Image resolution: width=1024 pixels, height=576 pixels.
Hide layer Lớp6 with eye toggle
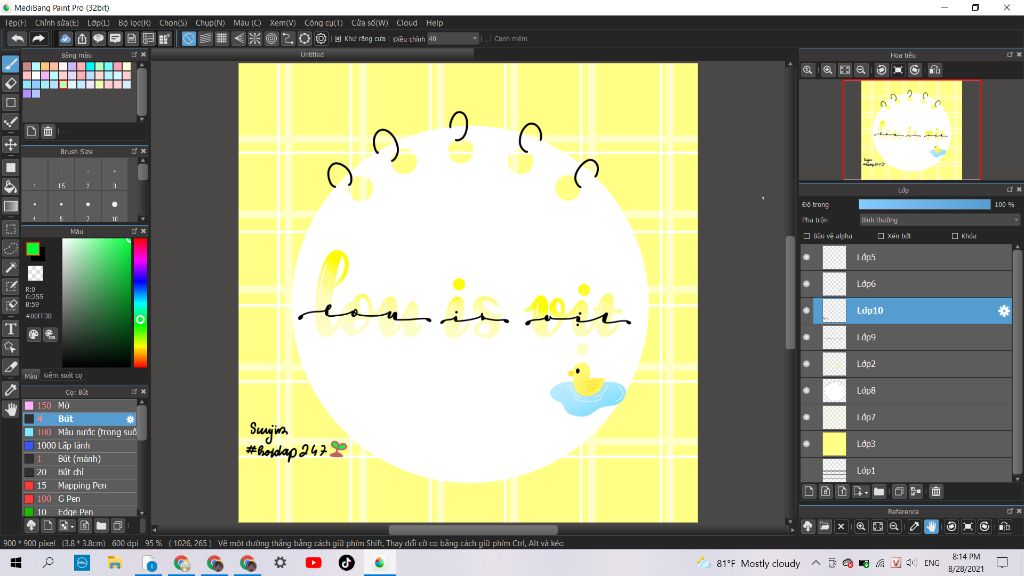(807, 284)
